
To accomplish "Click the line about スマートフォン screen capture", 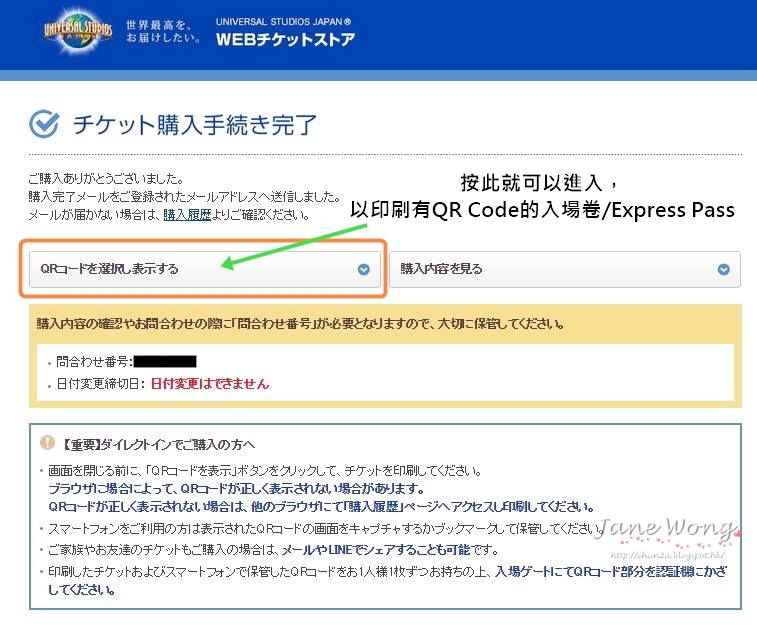I will pyautogui.click(x=326, y=528).
